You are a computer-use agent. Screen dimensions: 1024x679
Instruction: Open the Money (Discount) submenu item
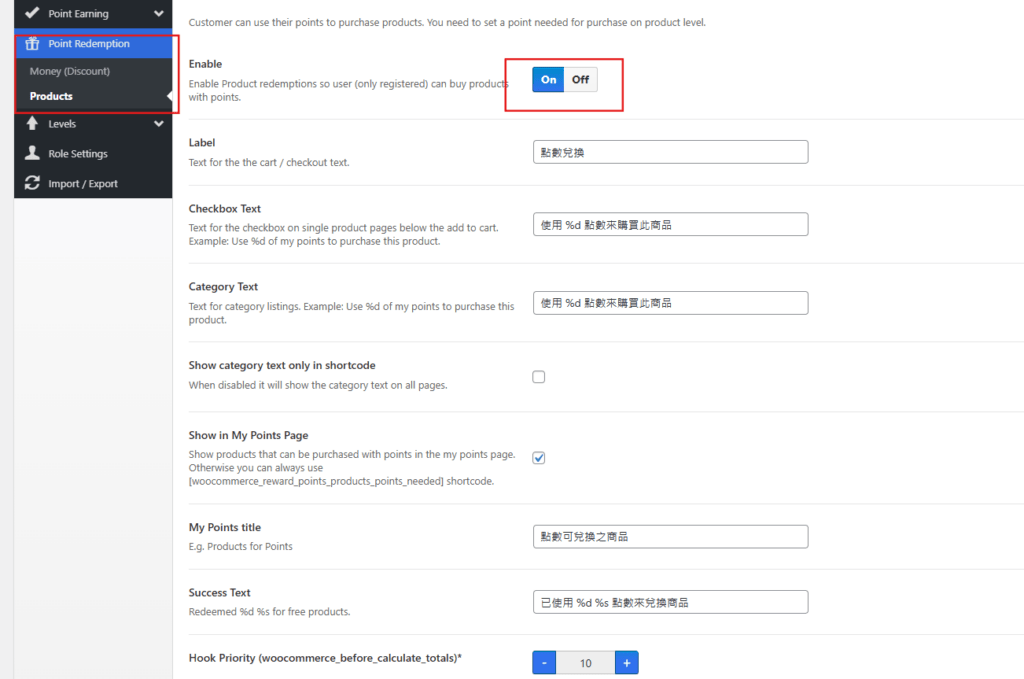(x=70, y=71)
